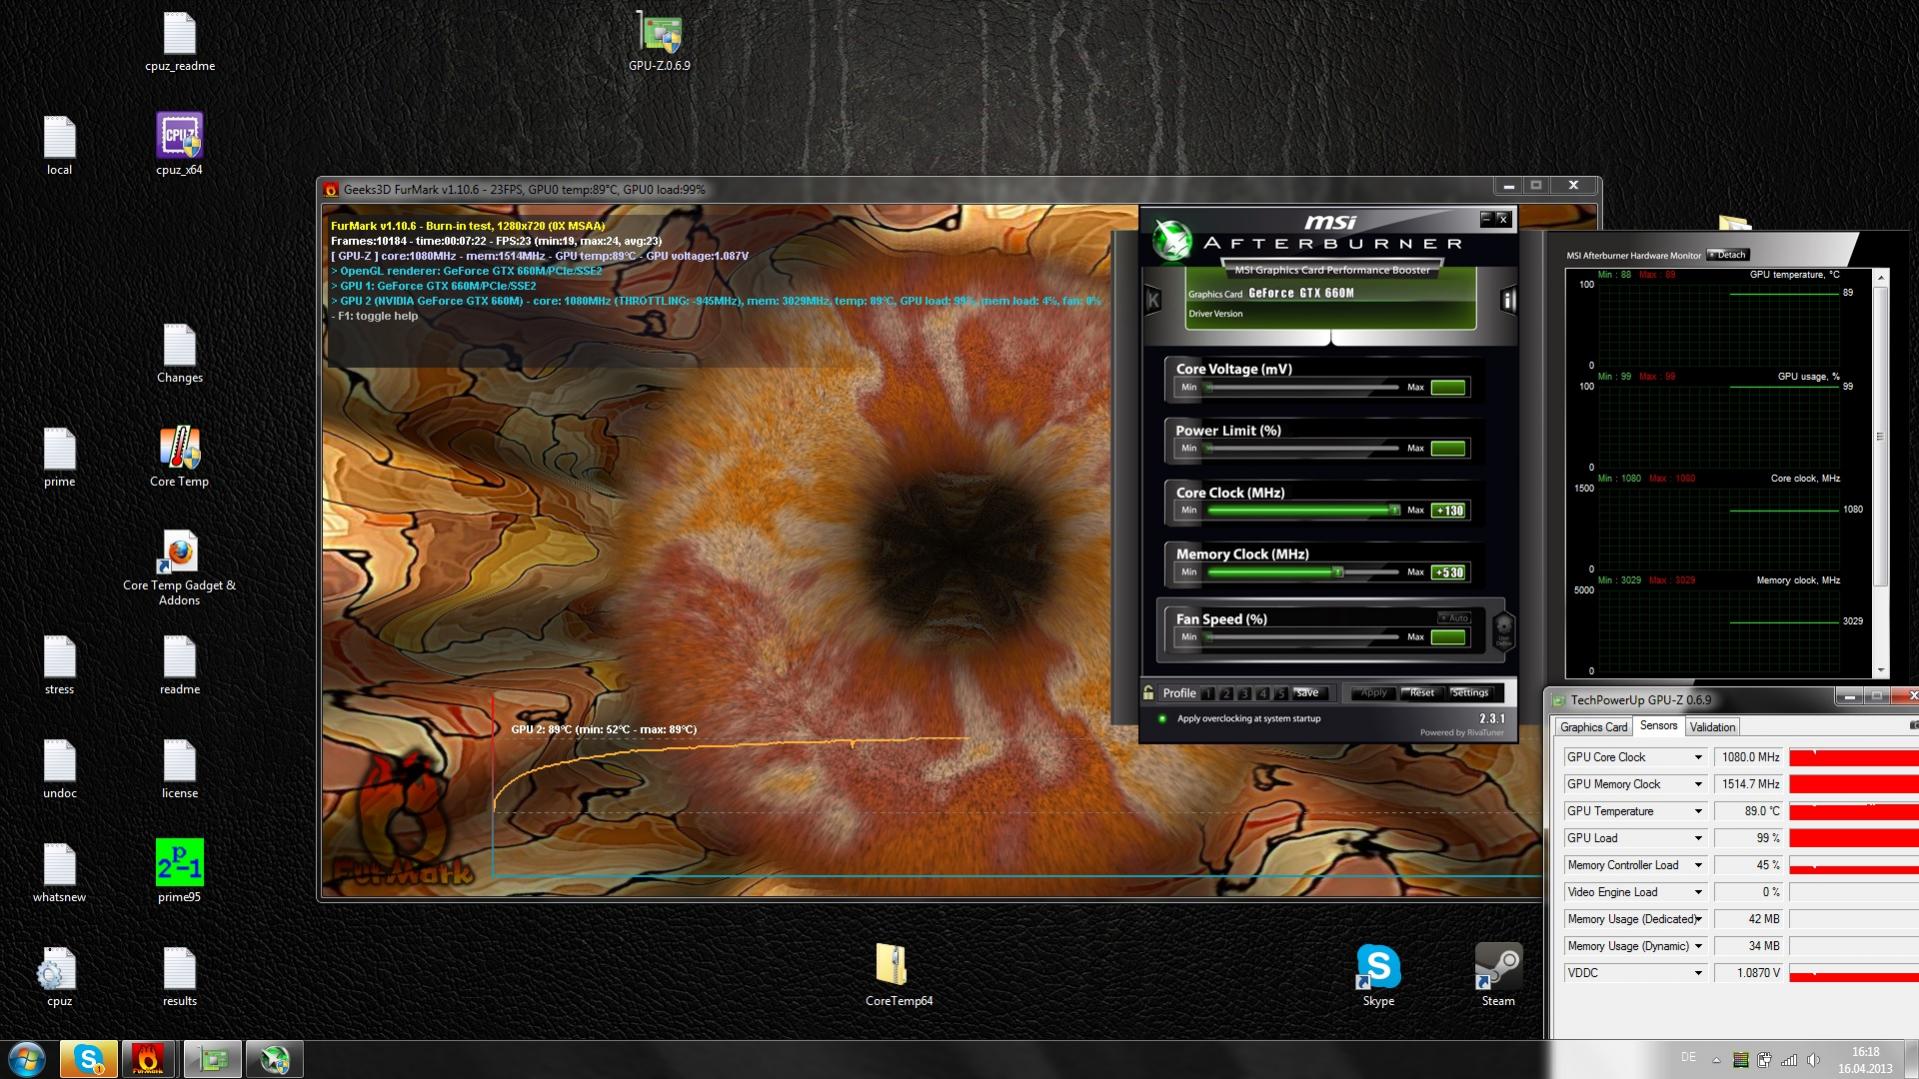Expand the GPU Core Clock sensor dropdown
Image resolution: width=1919 pixels, height=1079 pixels.
(x=1698, y=757)
